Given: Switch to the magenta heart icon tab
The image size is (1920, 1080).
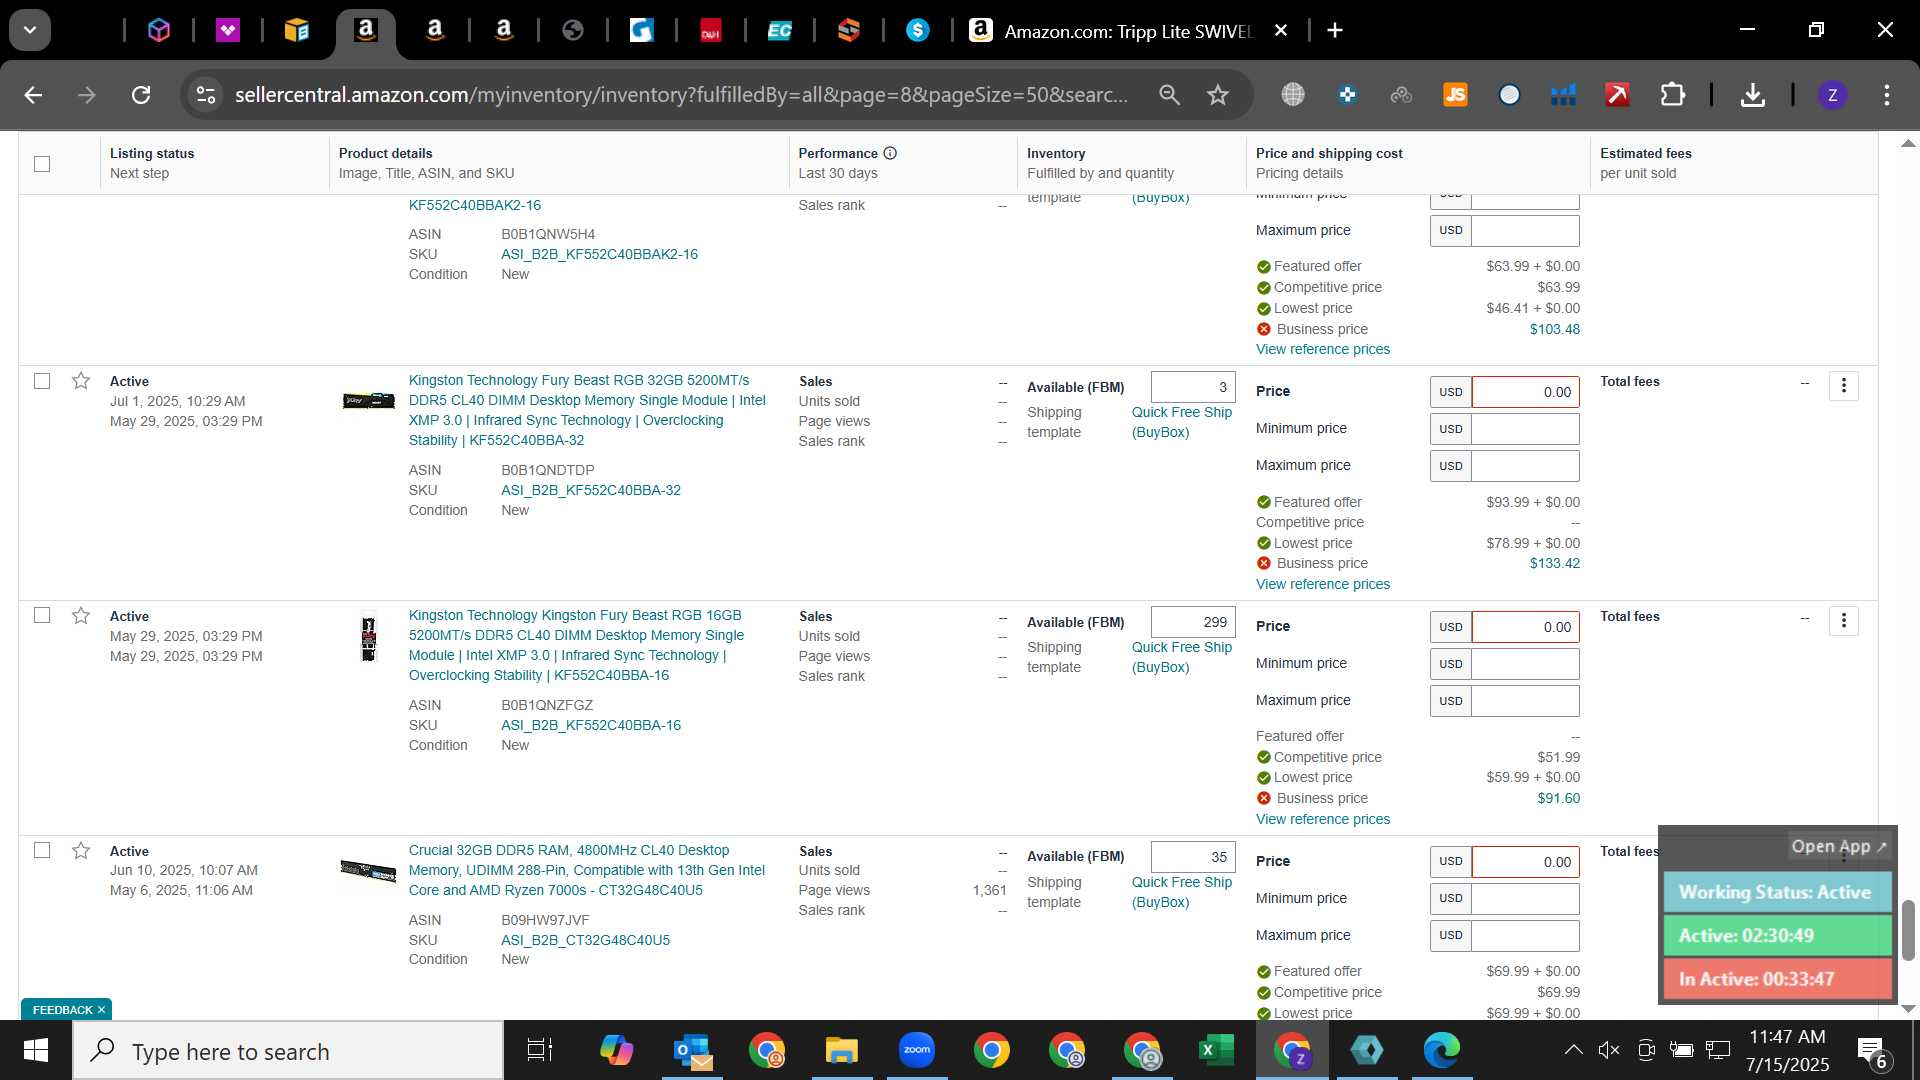Looking at the screenshot, I should [x=228, y=31].
